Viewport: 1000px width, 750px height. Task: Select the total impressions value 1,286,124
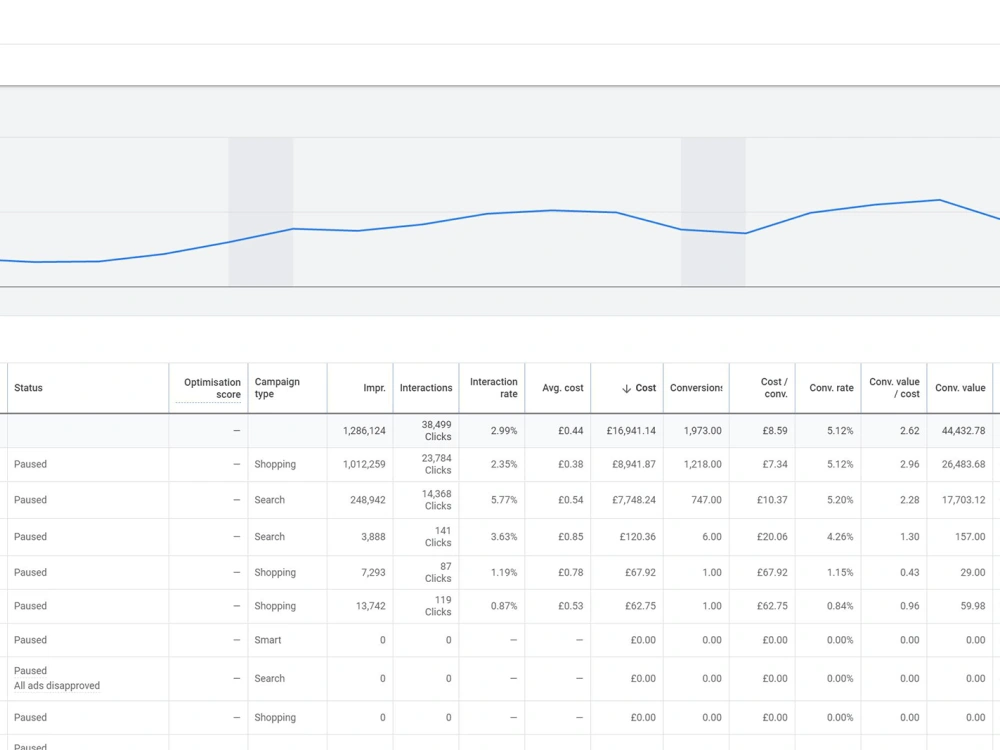click(364, 431)
